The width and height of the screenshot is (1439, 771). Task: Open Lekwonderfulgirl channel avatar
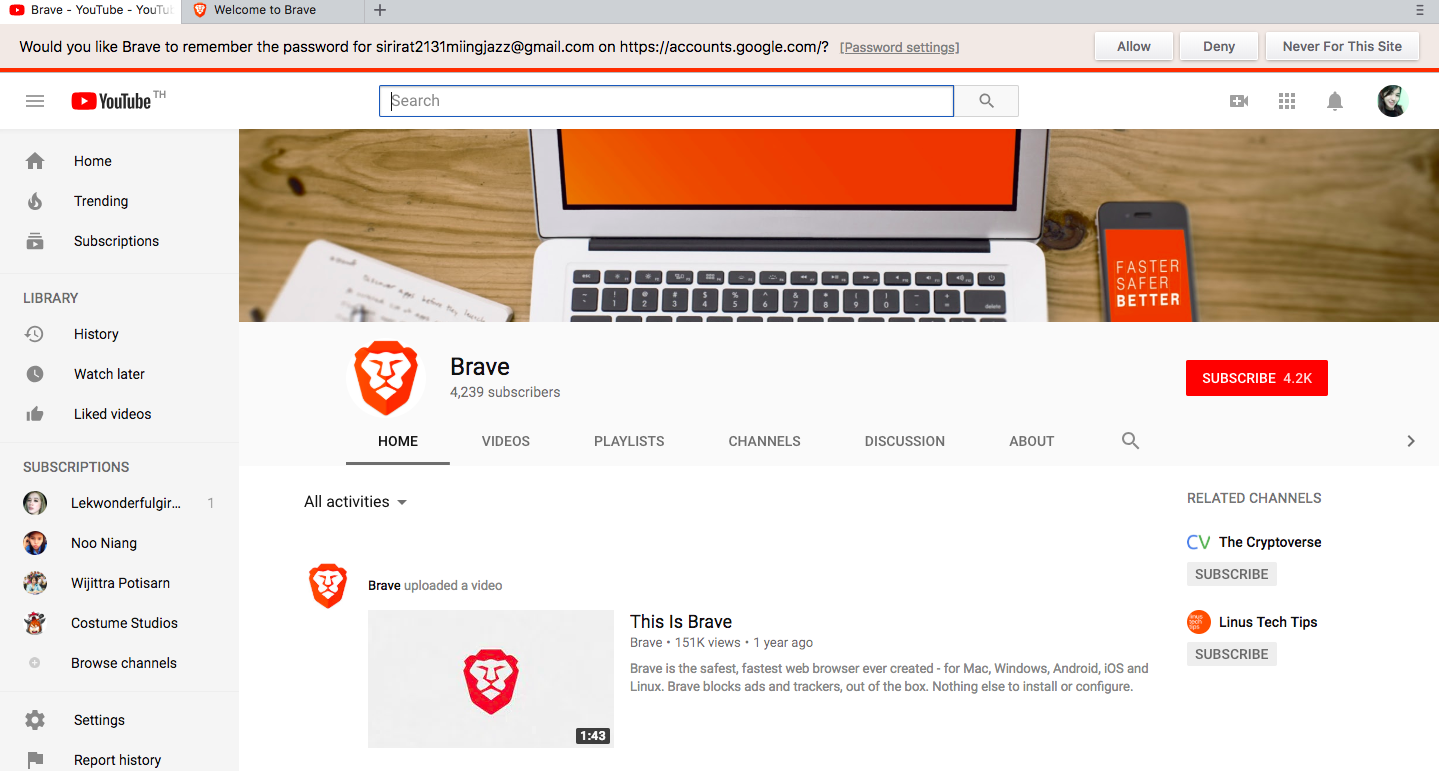pyautogui.click(x=35, y=503)
